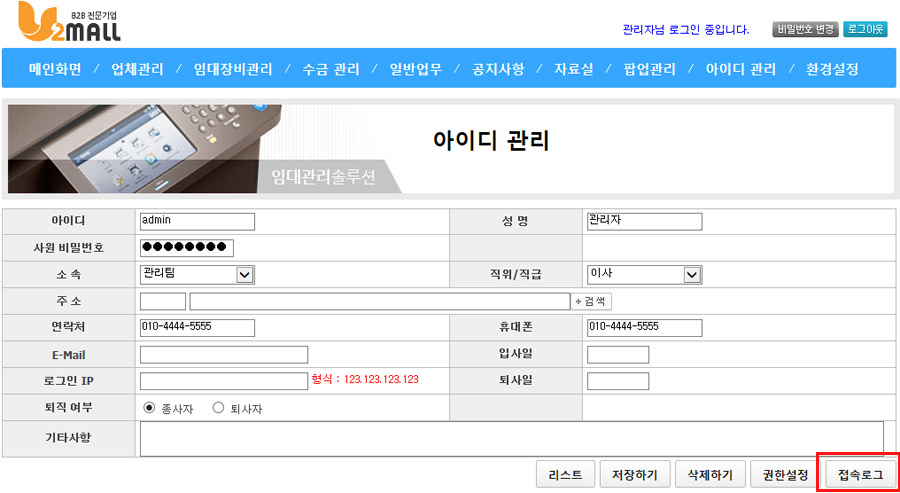Viewport: 900px width, 493px height.
Task: Open 팝업관리 menu
Action: [649, 69]
